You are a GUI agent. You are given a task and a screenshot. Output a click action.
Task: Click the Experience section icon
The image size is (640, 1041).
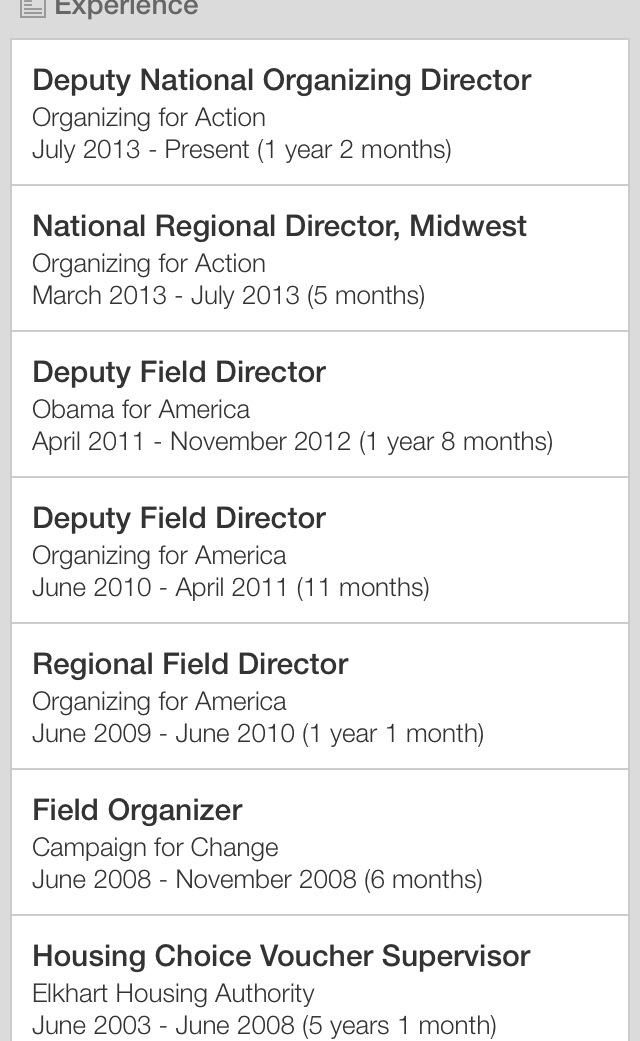click(33, 8)
